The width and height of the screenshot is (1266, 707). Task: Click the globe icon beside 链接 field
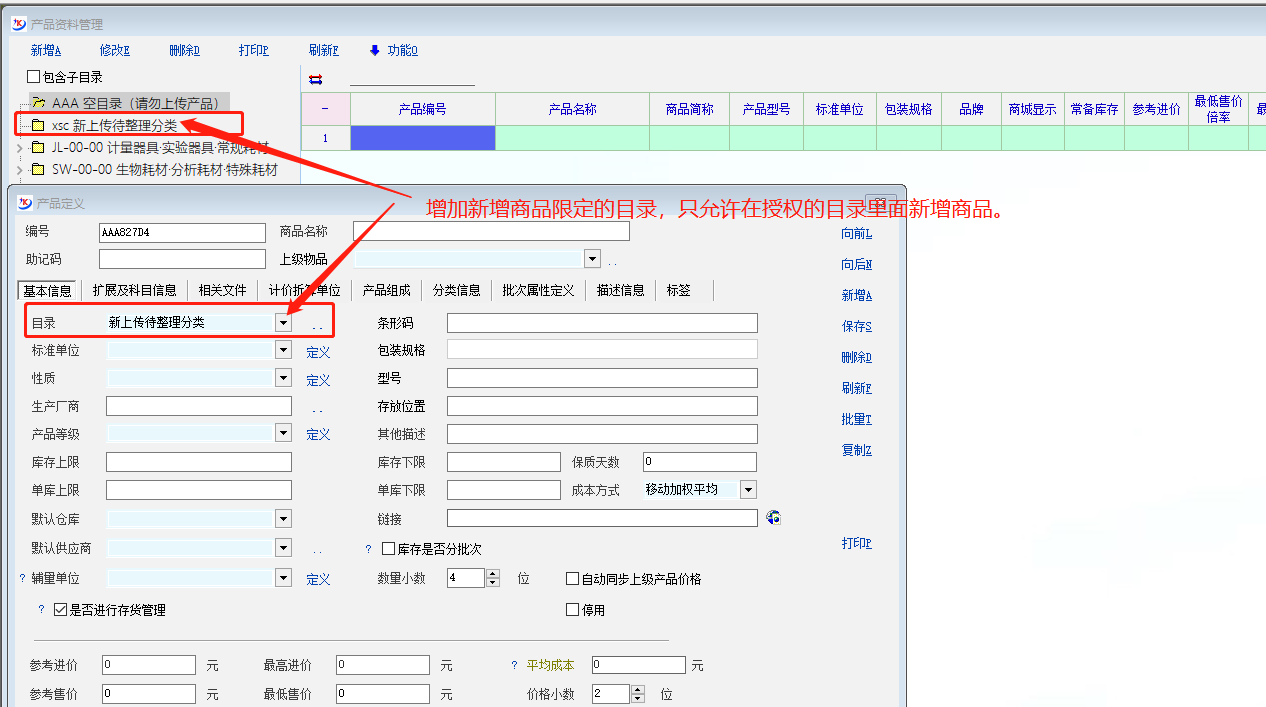pyautogui.click(x=772, y=518)
